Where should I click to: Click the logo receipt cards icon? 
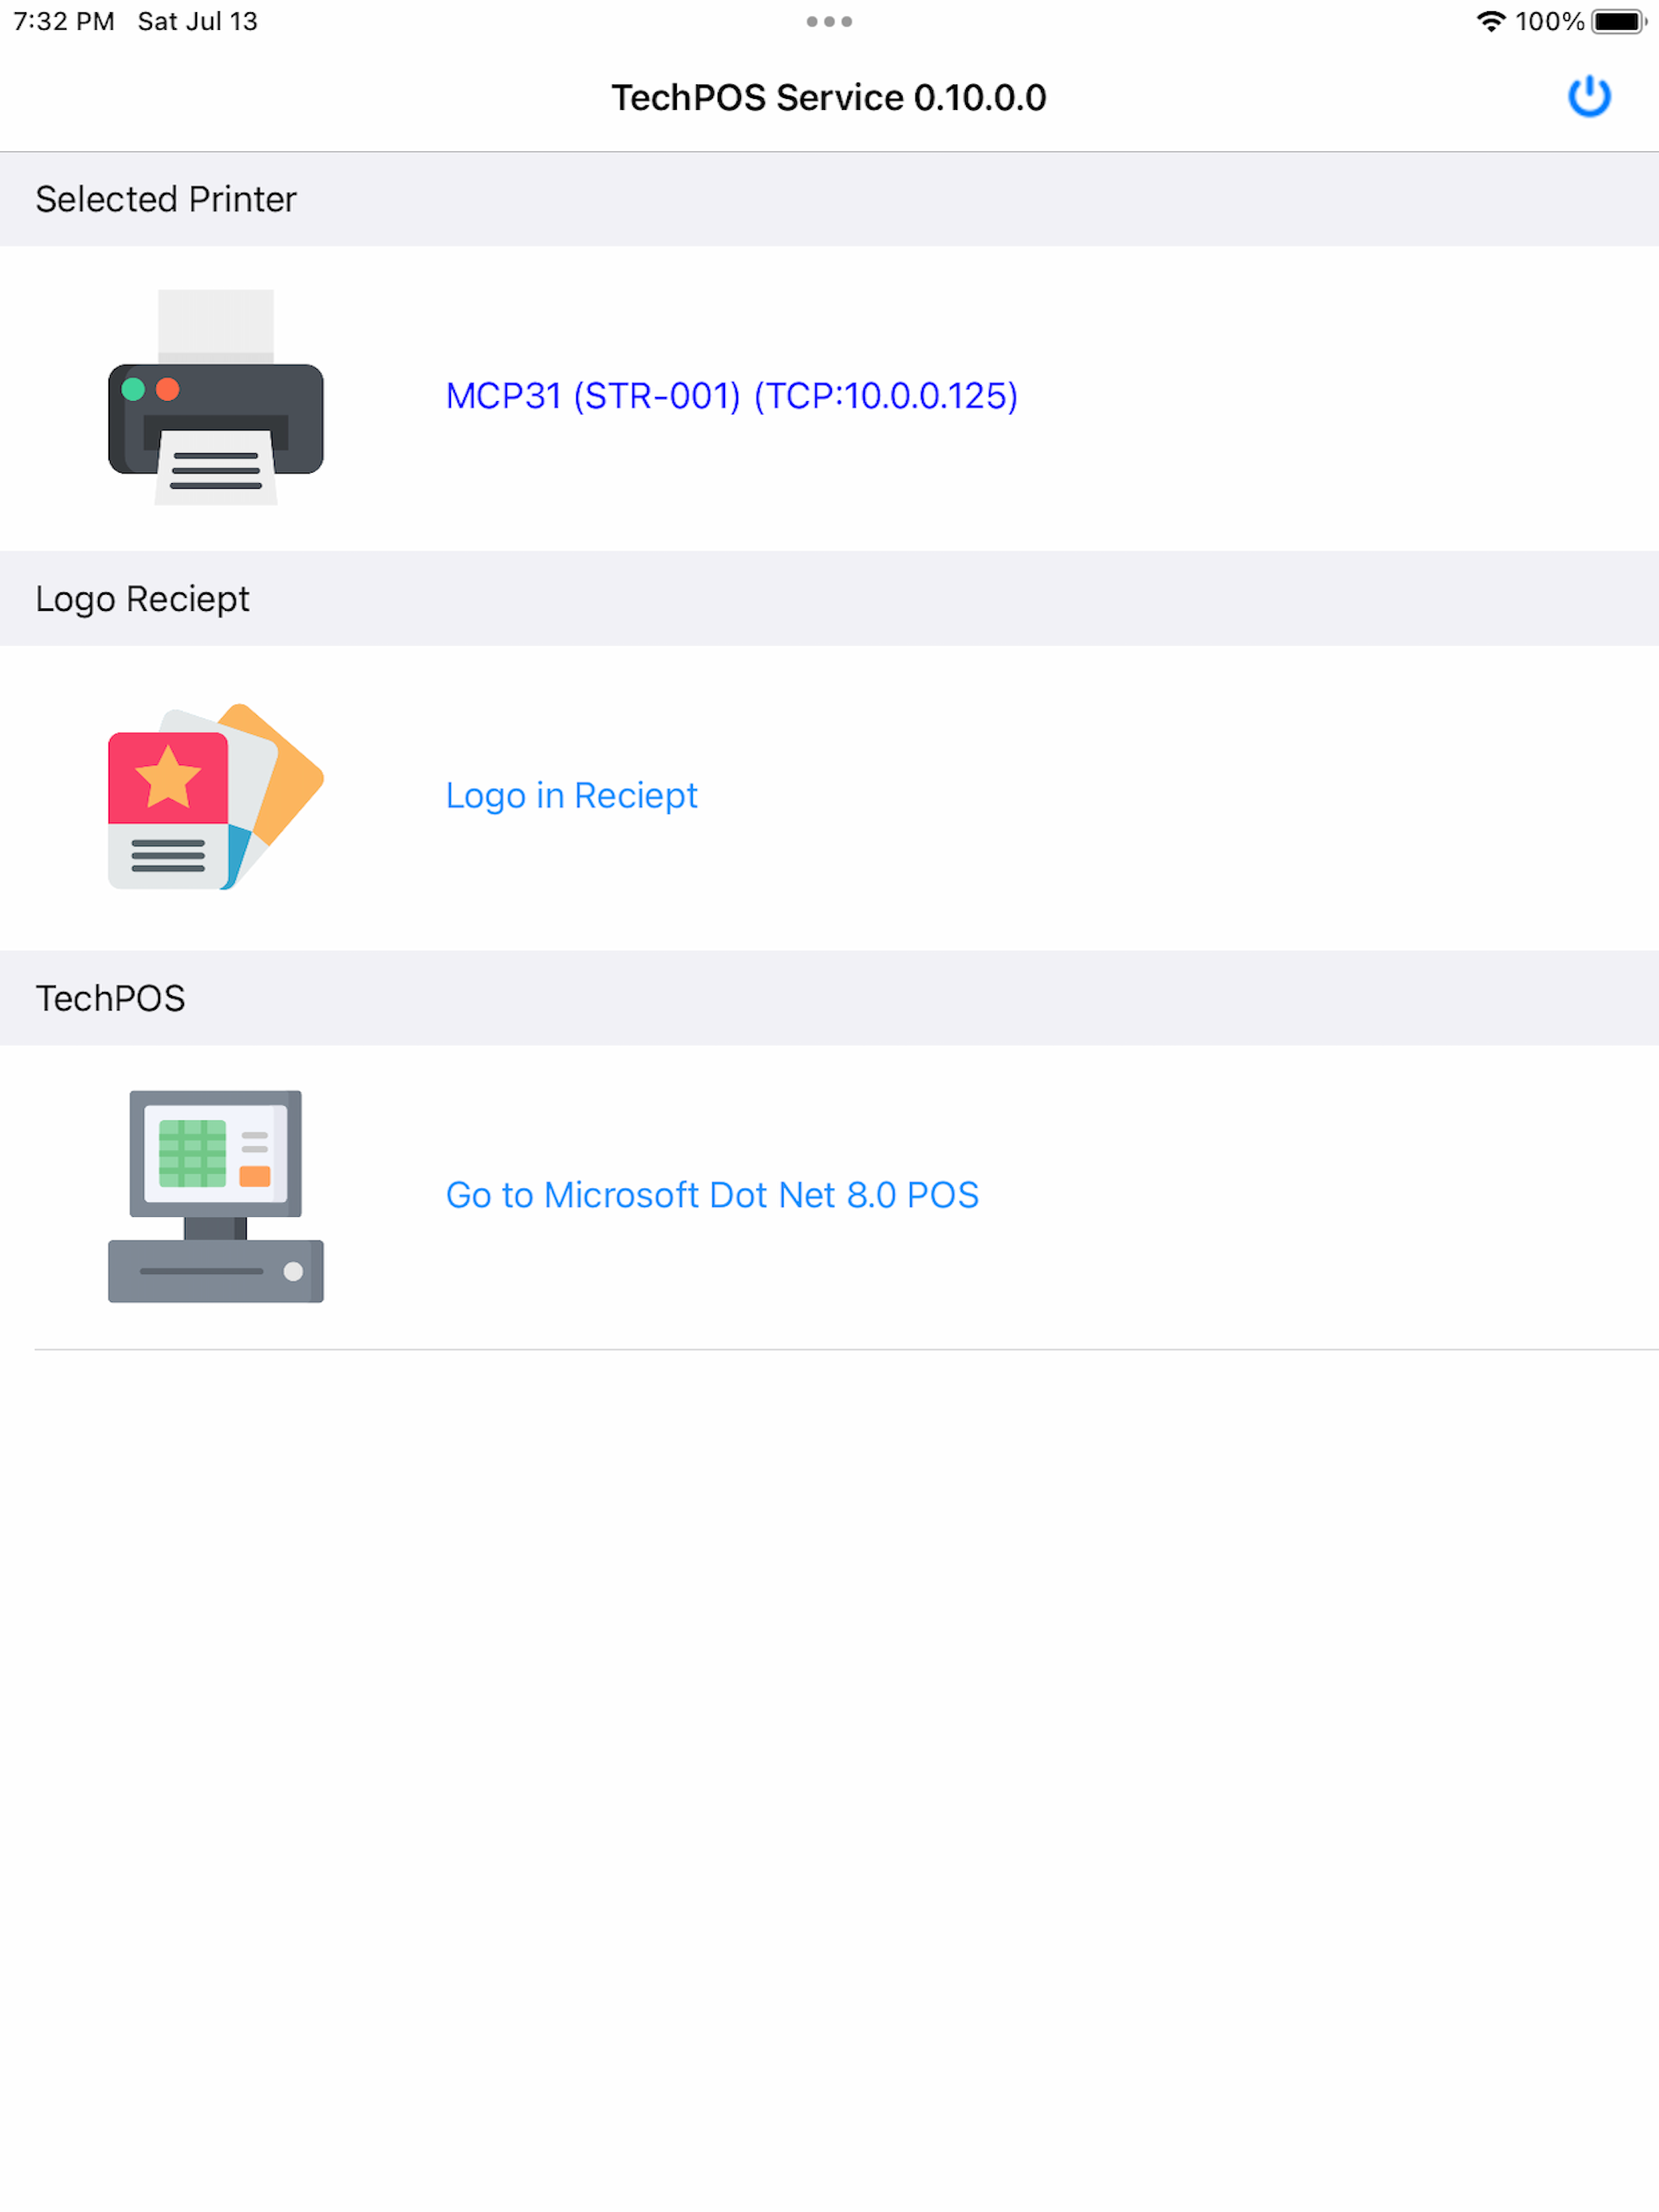coord(216,797)
